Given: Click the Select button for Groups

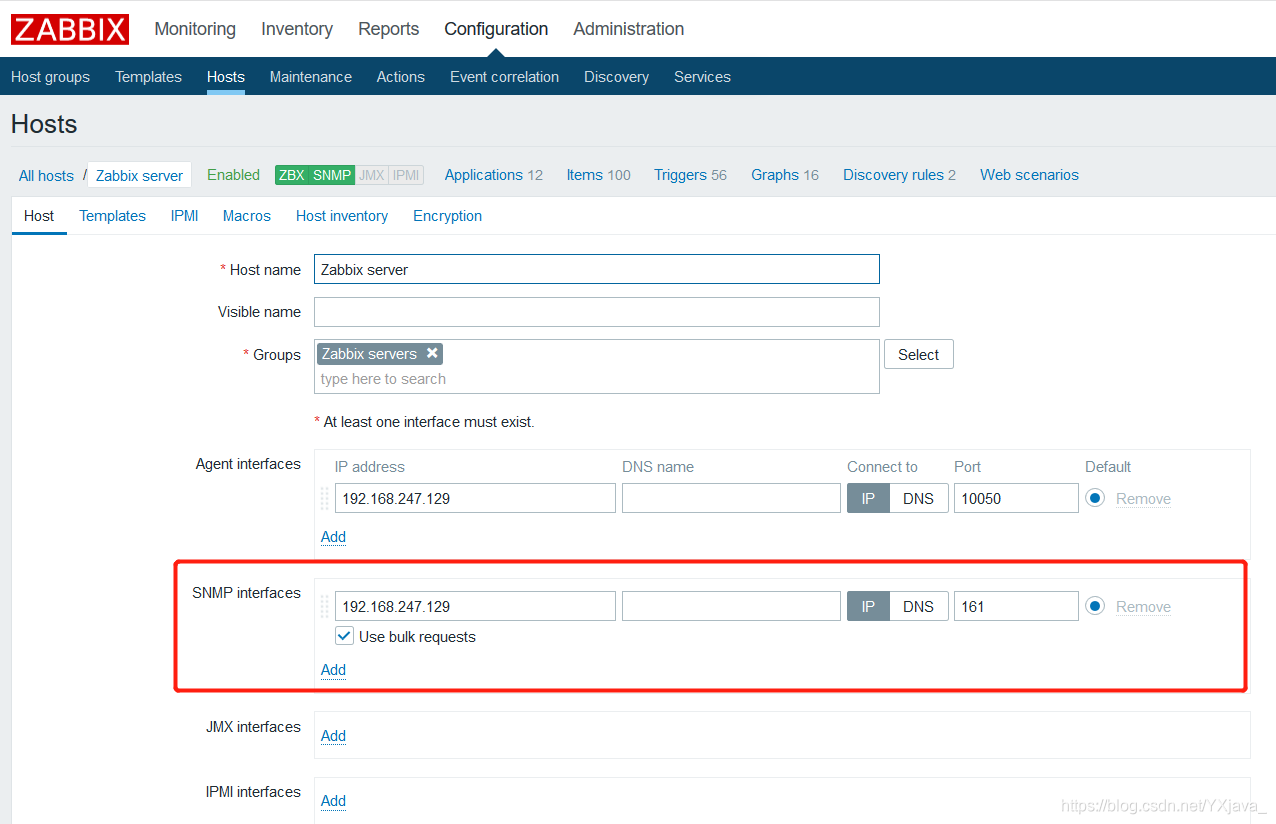Looking at the screenshot, I should point(918,354).
